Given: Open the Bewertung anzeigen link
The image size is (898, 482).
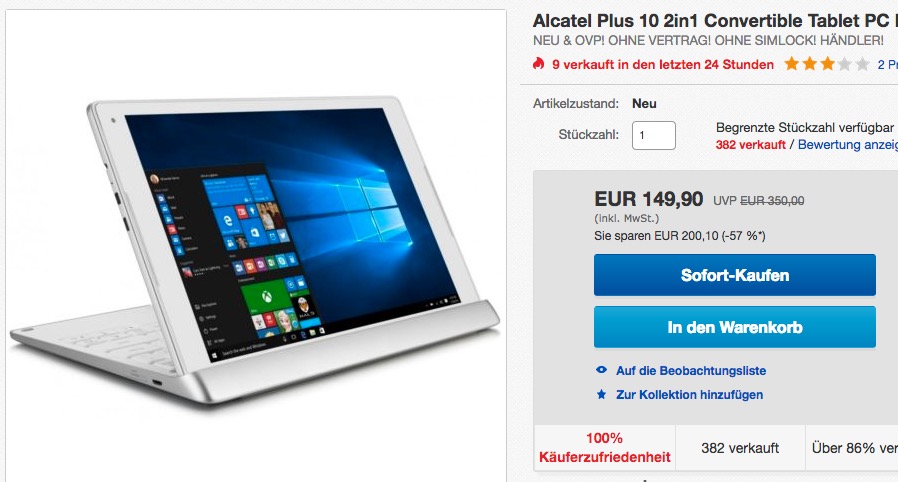Looking at the screenshot, I should pyautogui.click(x=848, y=145).
